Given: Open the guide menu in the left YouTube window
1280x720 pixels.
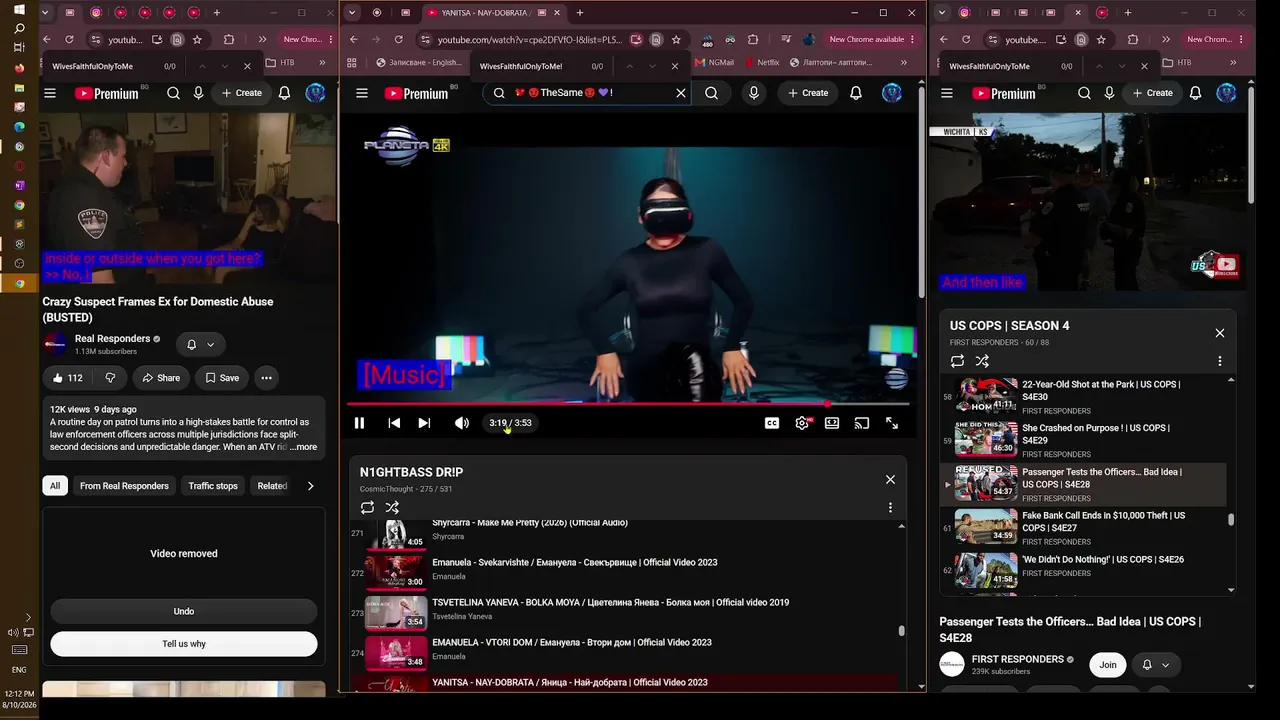Looking at the screenshot, I should coord(50,93).
